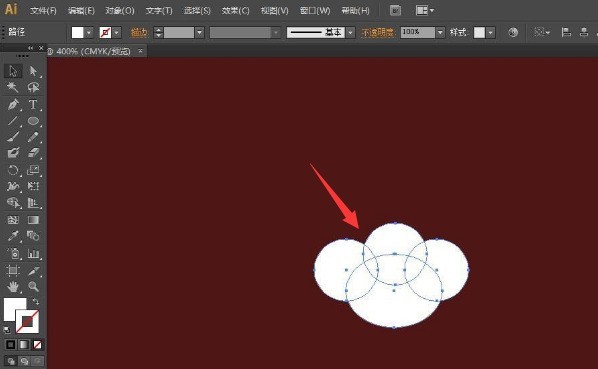The height and width of the screenshot is (369, 598).
Task: Select the Gradient tool
Action: point(33,220)
